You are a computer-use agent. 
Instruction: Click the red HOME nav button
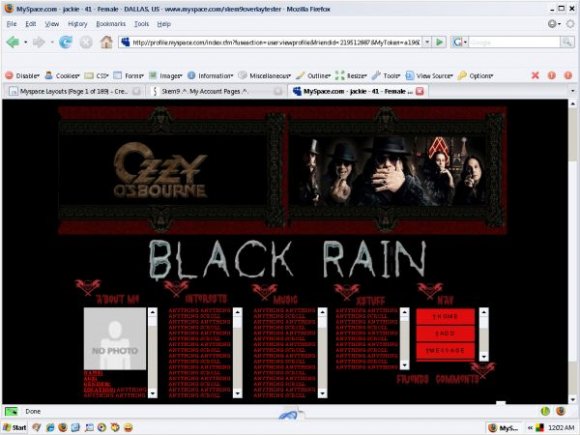point(445,317)
